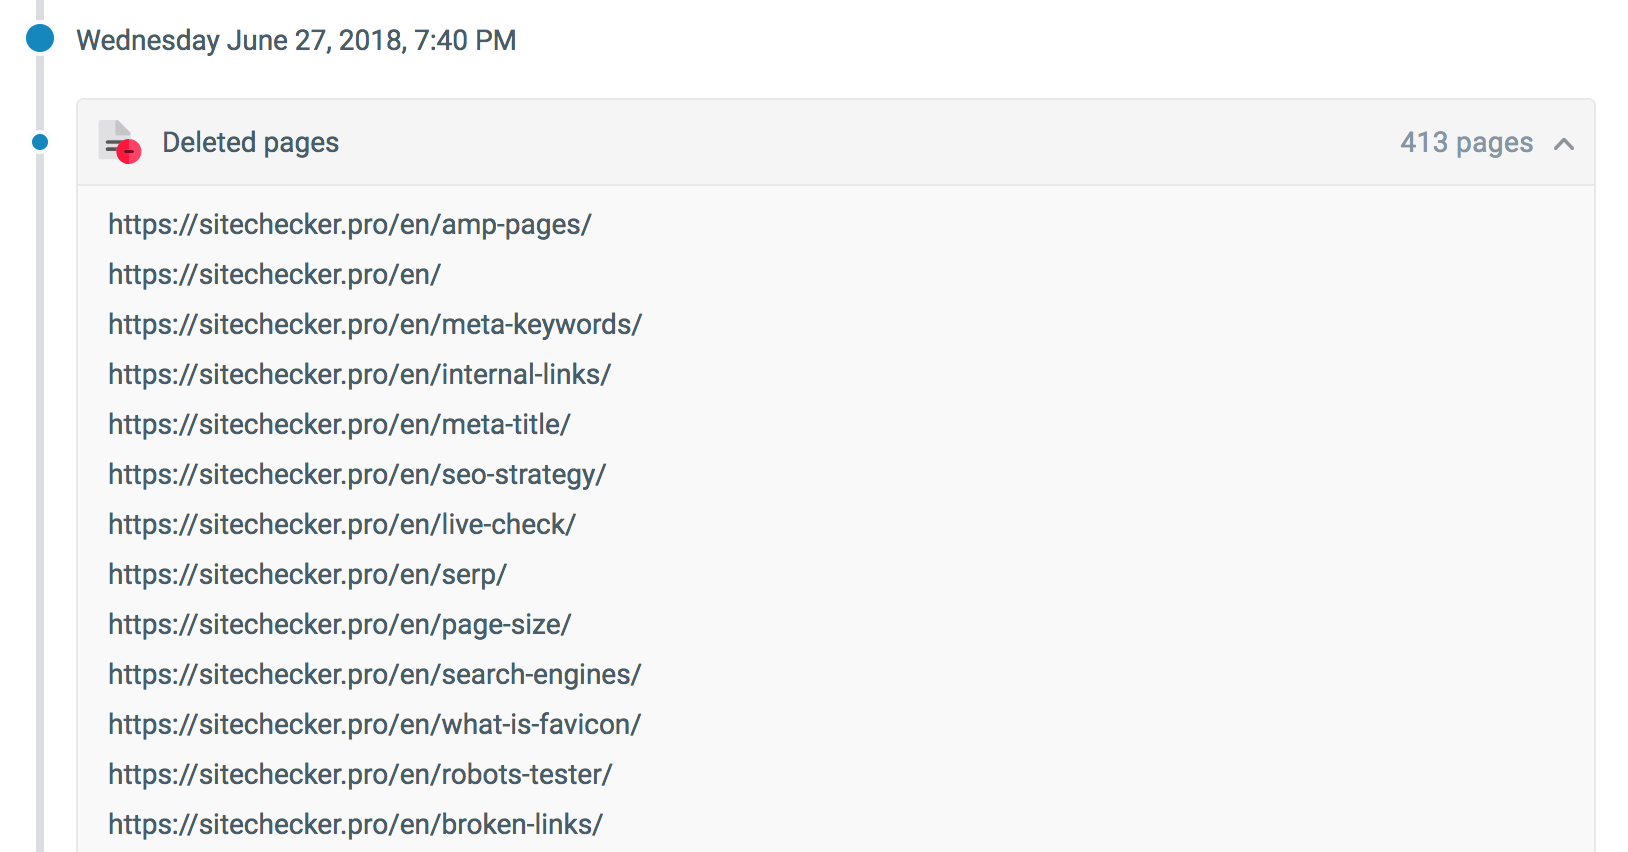Click the date 'Wednesday June 27, 2018, 7:40 PM'

296,41
